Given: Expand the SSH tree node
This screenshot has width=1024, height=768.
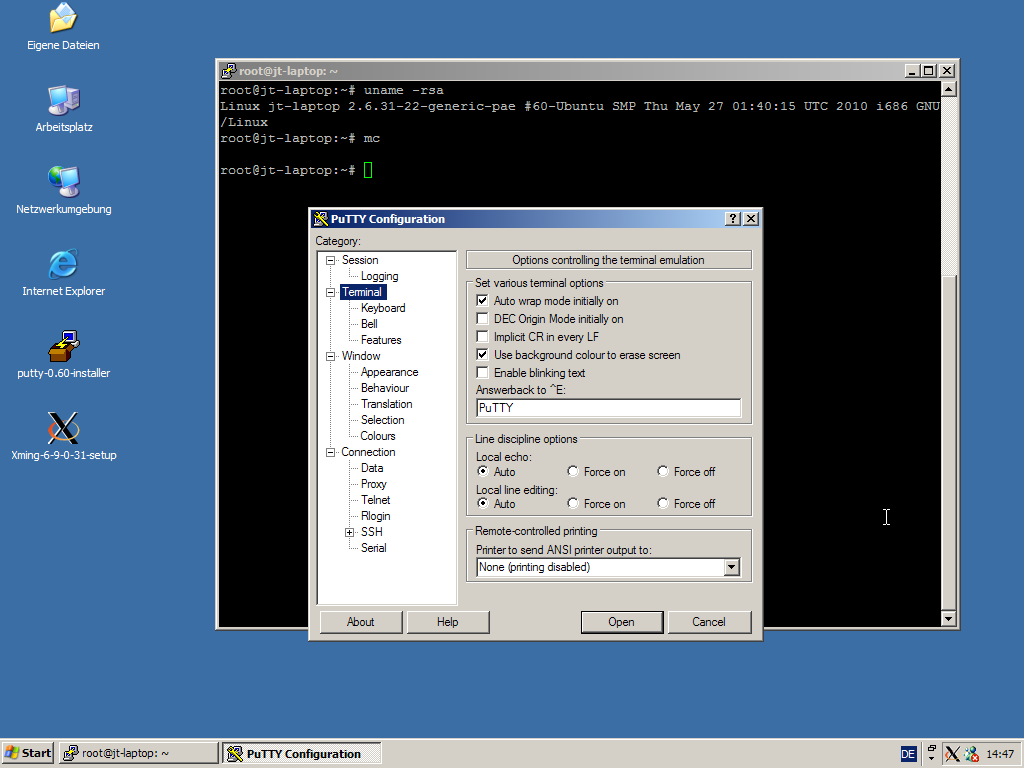Looking at the screenshot, I should click(x=348, y=532).
